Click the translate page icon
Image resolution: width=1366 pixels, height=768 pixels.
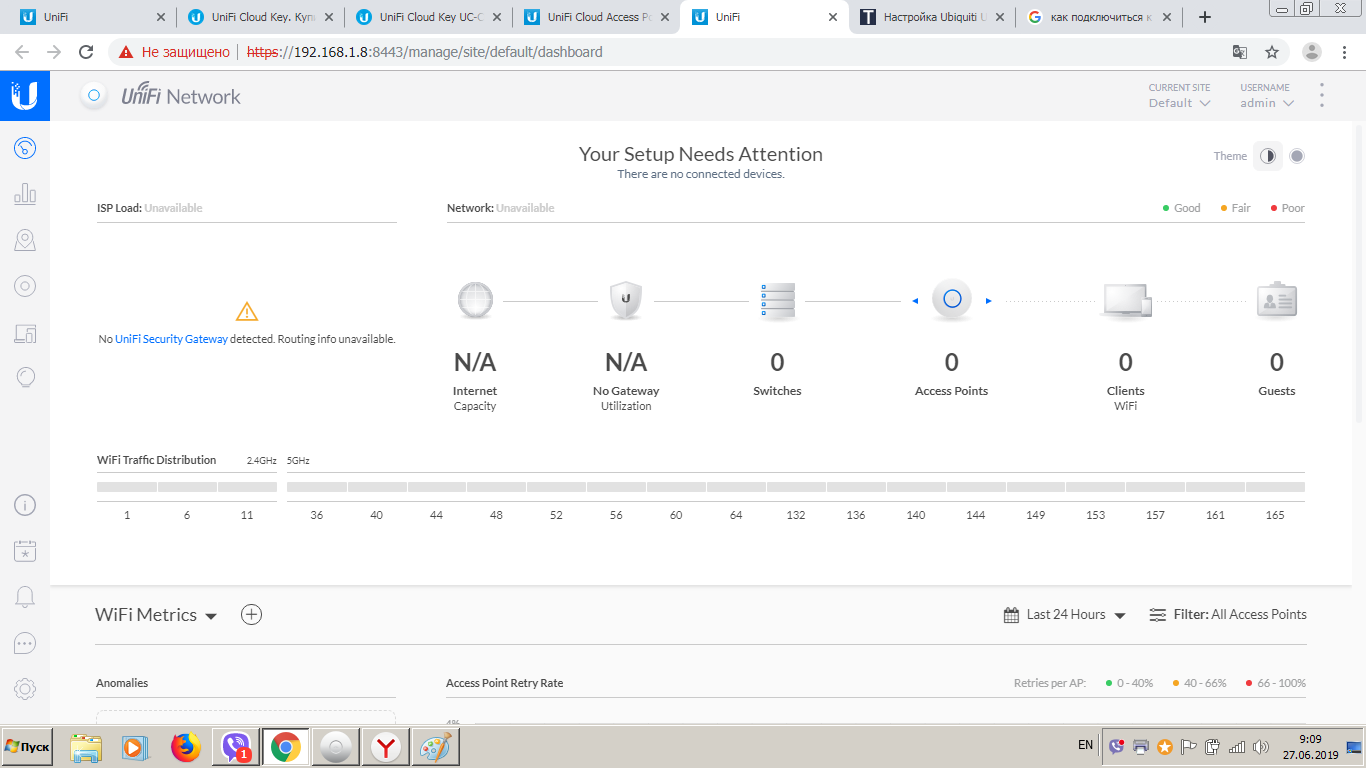[x=1240, y=52]
